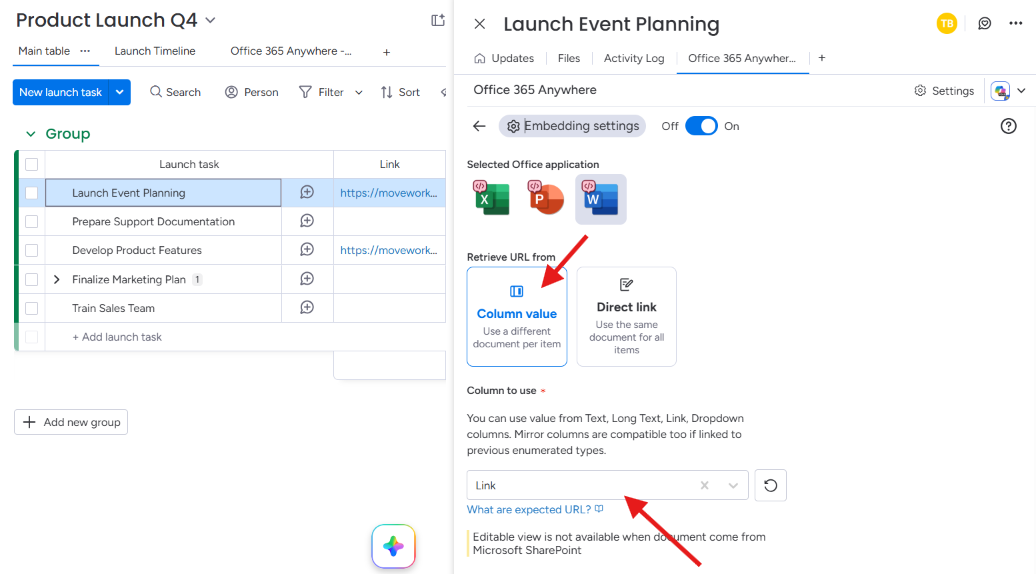Open the Link column dropdown

pyautogui.click(x=733, y=485)
